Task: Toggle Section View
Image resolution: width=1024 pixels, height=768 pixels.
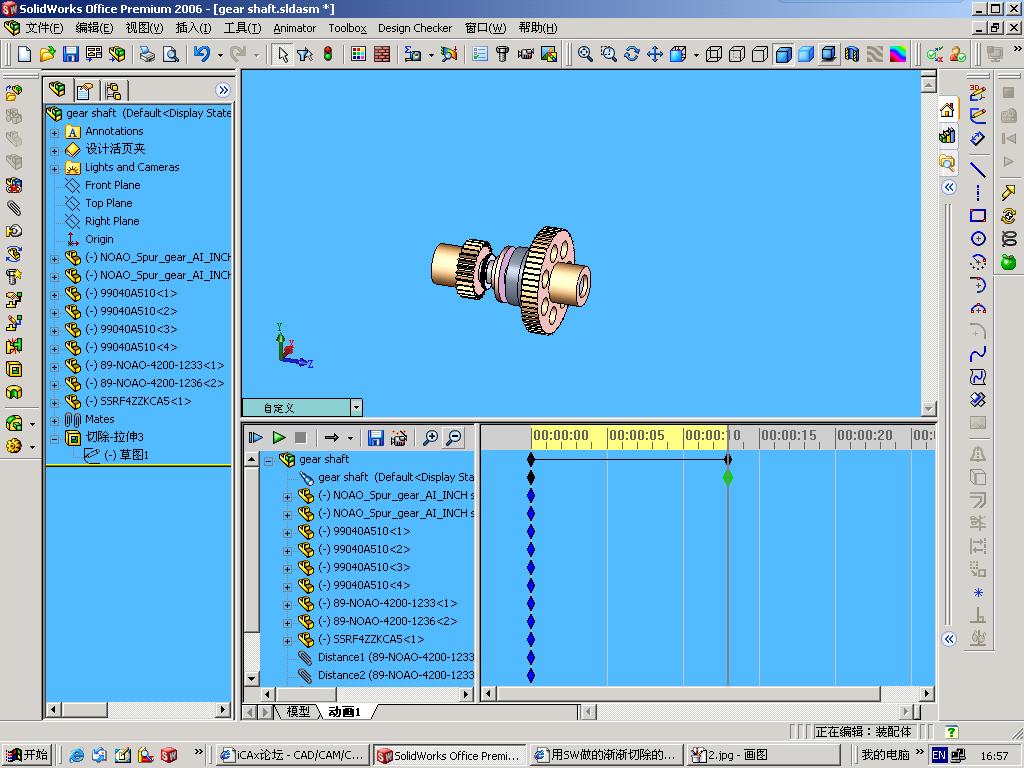Action: 852,54
